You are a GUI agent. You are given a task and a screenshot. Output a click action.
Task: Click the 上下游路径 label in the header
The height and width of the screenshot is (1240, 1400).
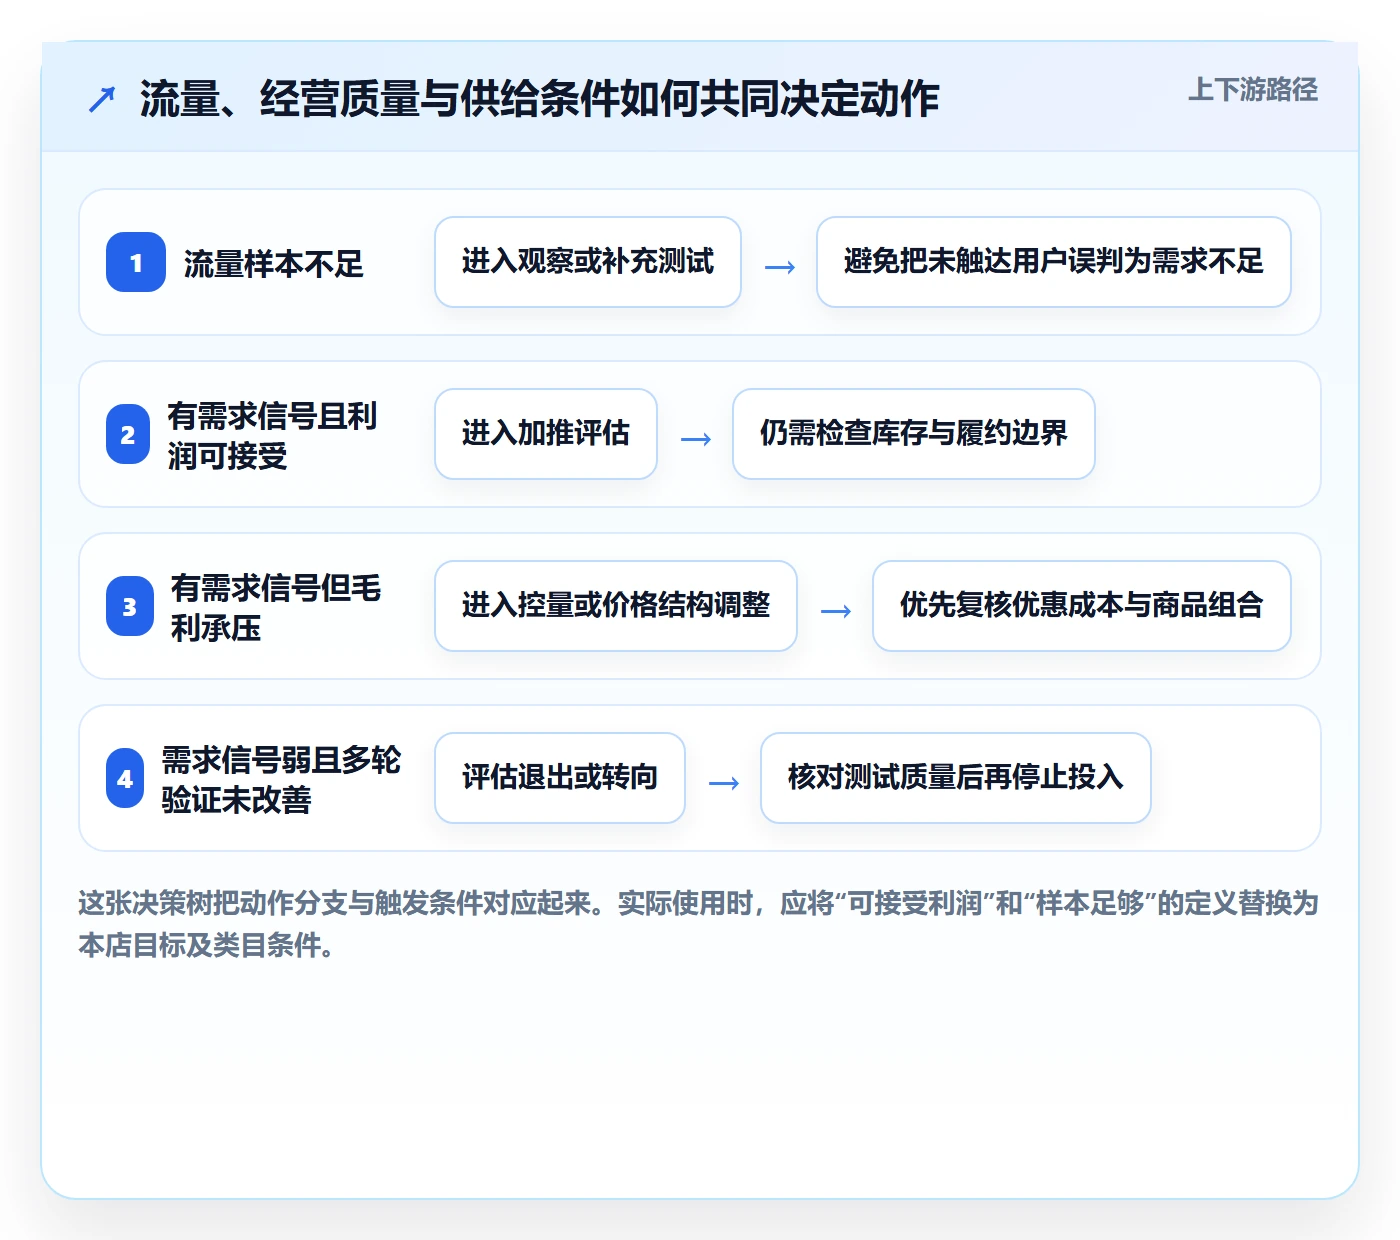tap(1253, 90)
